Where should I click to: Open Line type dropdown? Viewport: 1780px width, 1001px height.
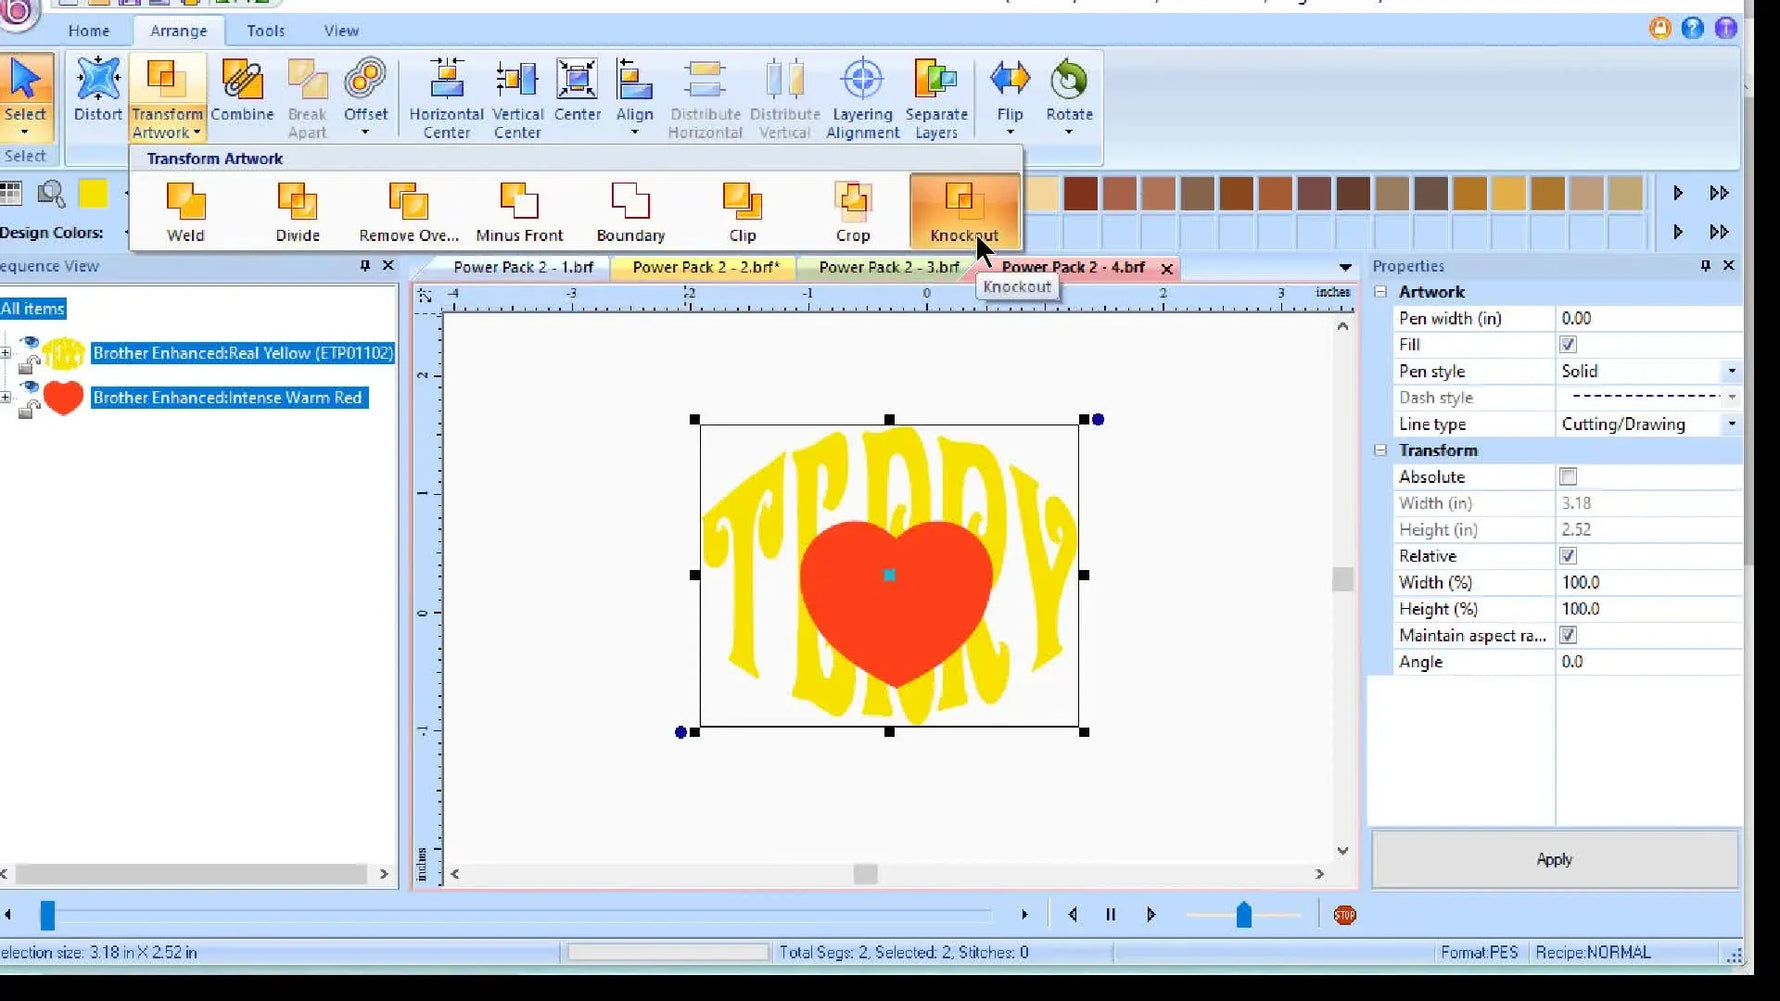coord(1732,424)
